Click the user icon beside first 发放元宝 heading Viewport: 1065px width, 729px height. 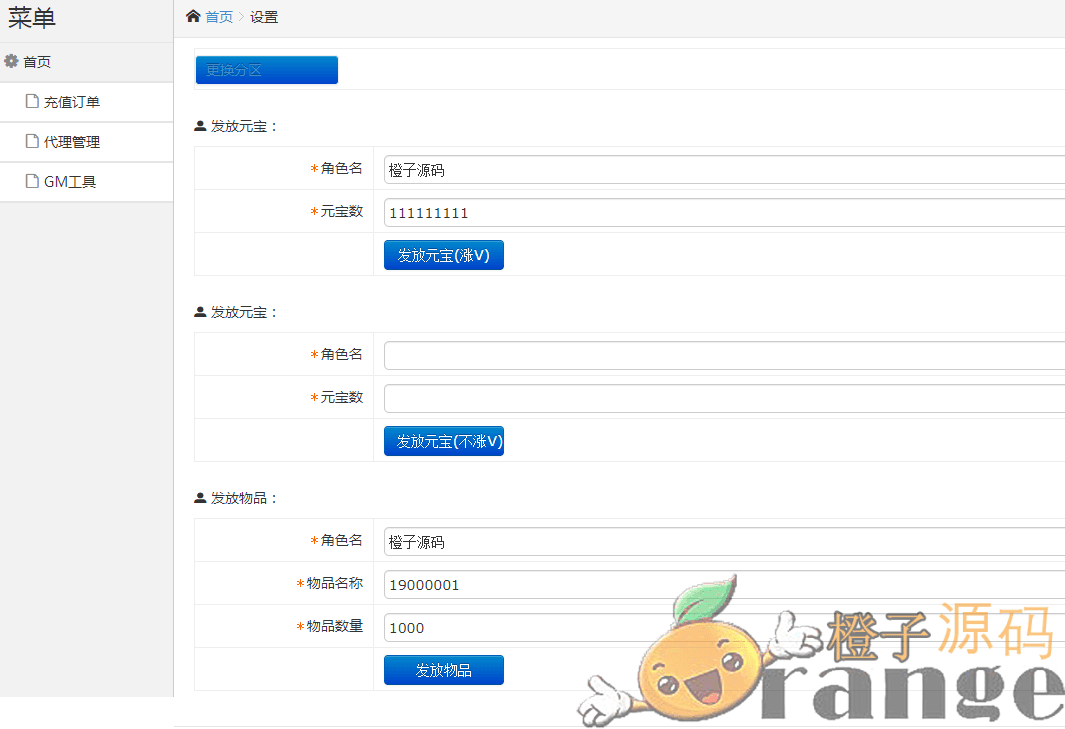(x=200, y=126)
